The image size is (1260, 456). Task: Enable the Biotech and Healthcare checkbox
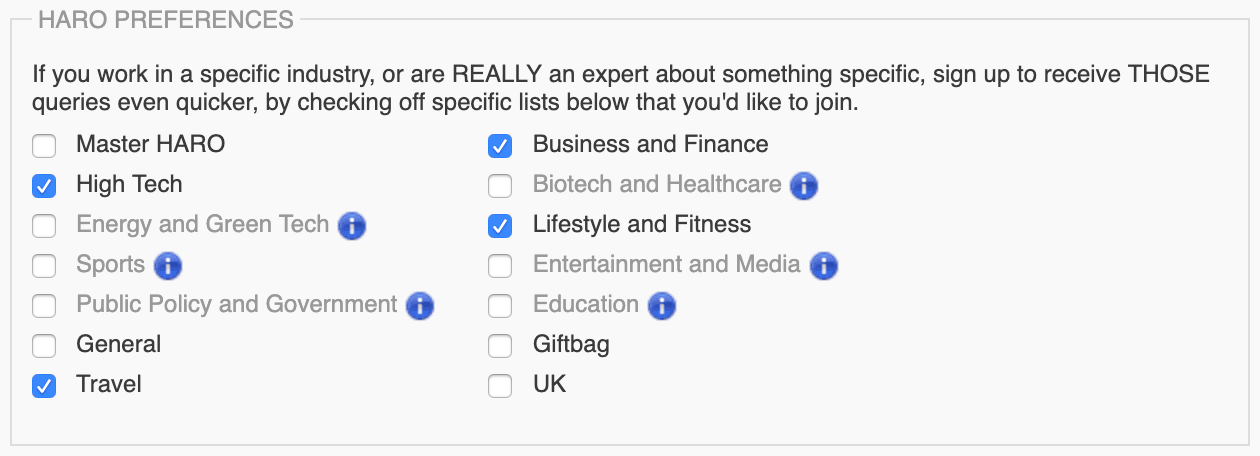click(500, 186)
